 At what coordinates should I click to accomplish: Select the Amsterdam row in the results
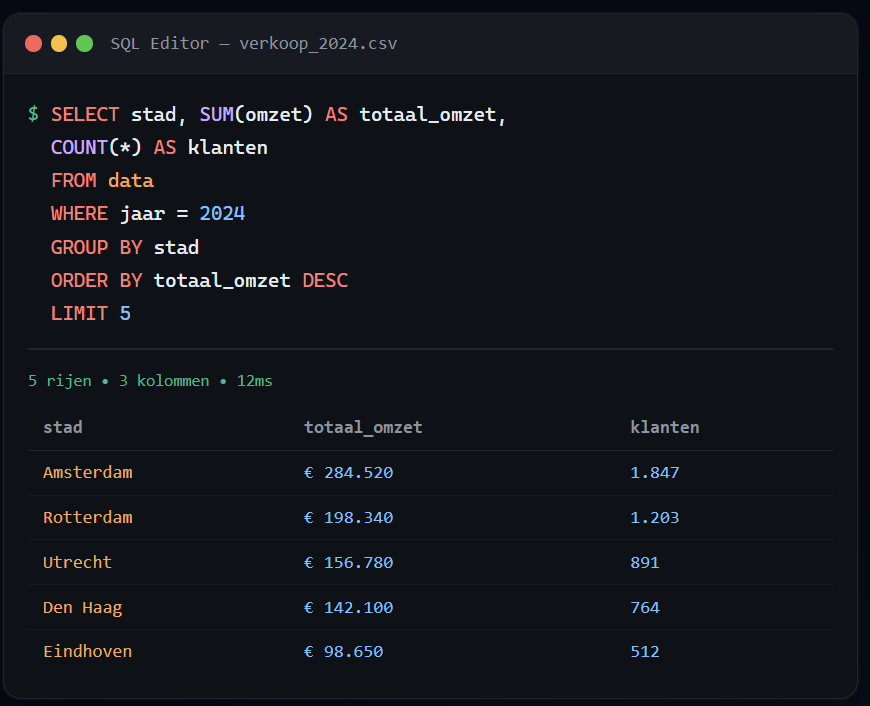[88, 472]
